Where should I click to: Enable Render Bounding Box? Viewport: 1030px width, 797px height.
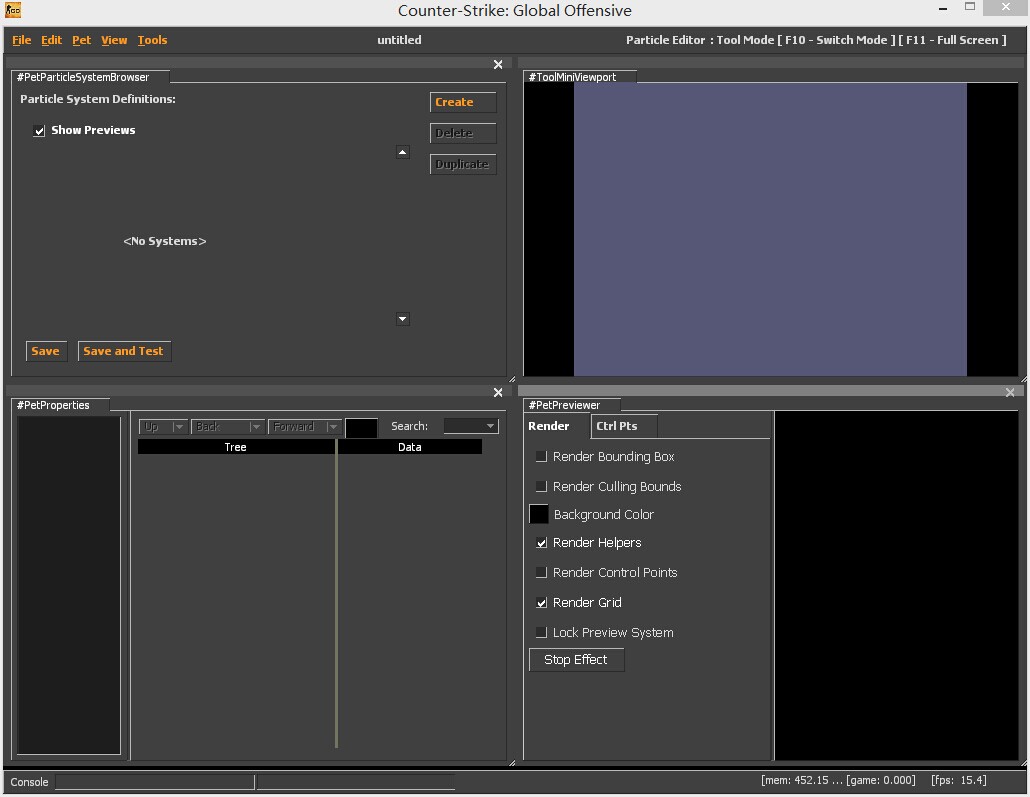point(541,456)
